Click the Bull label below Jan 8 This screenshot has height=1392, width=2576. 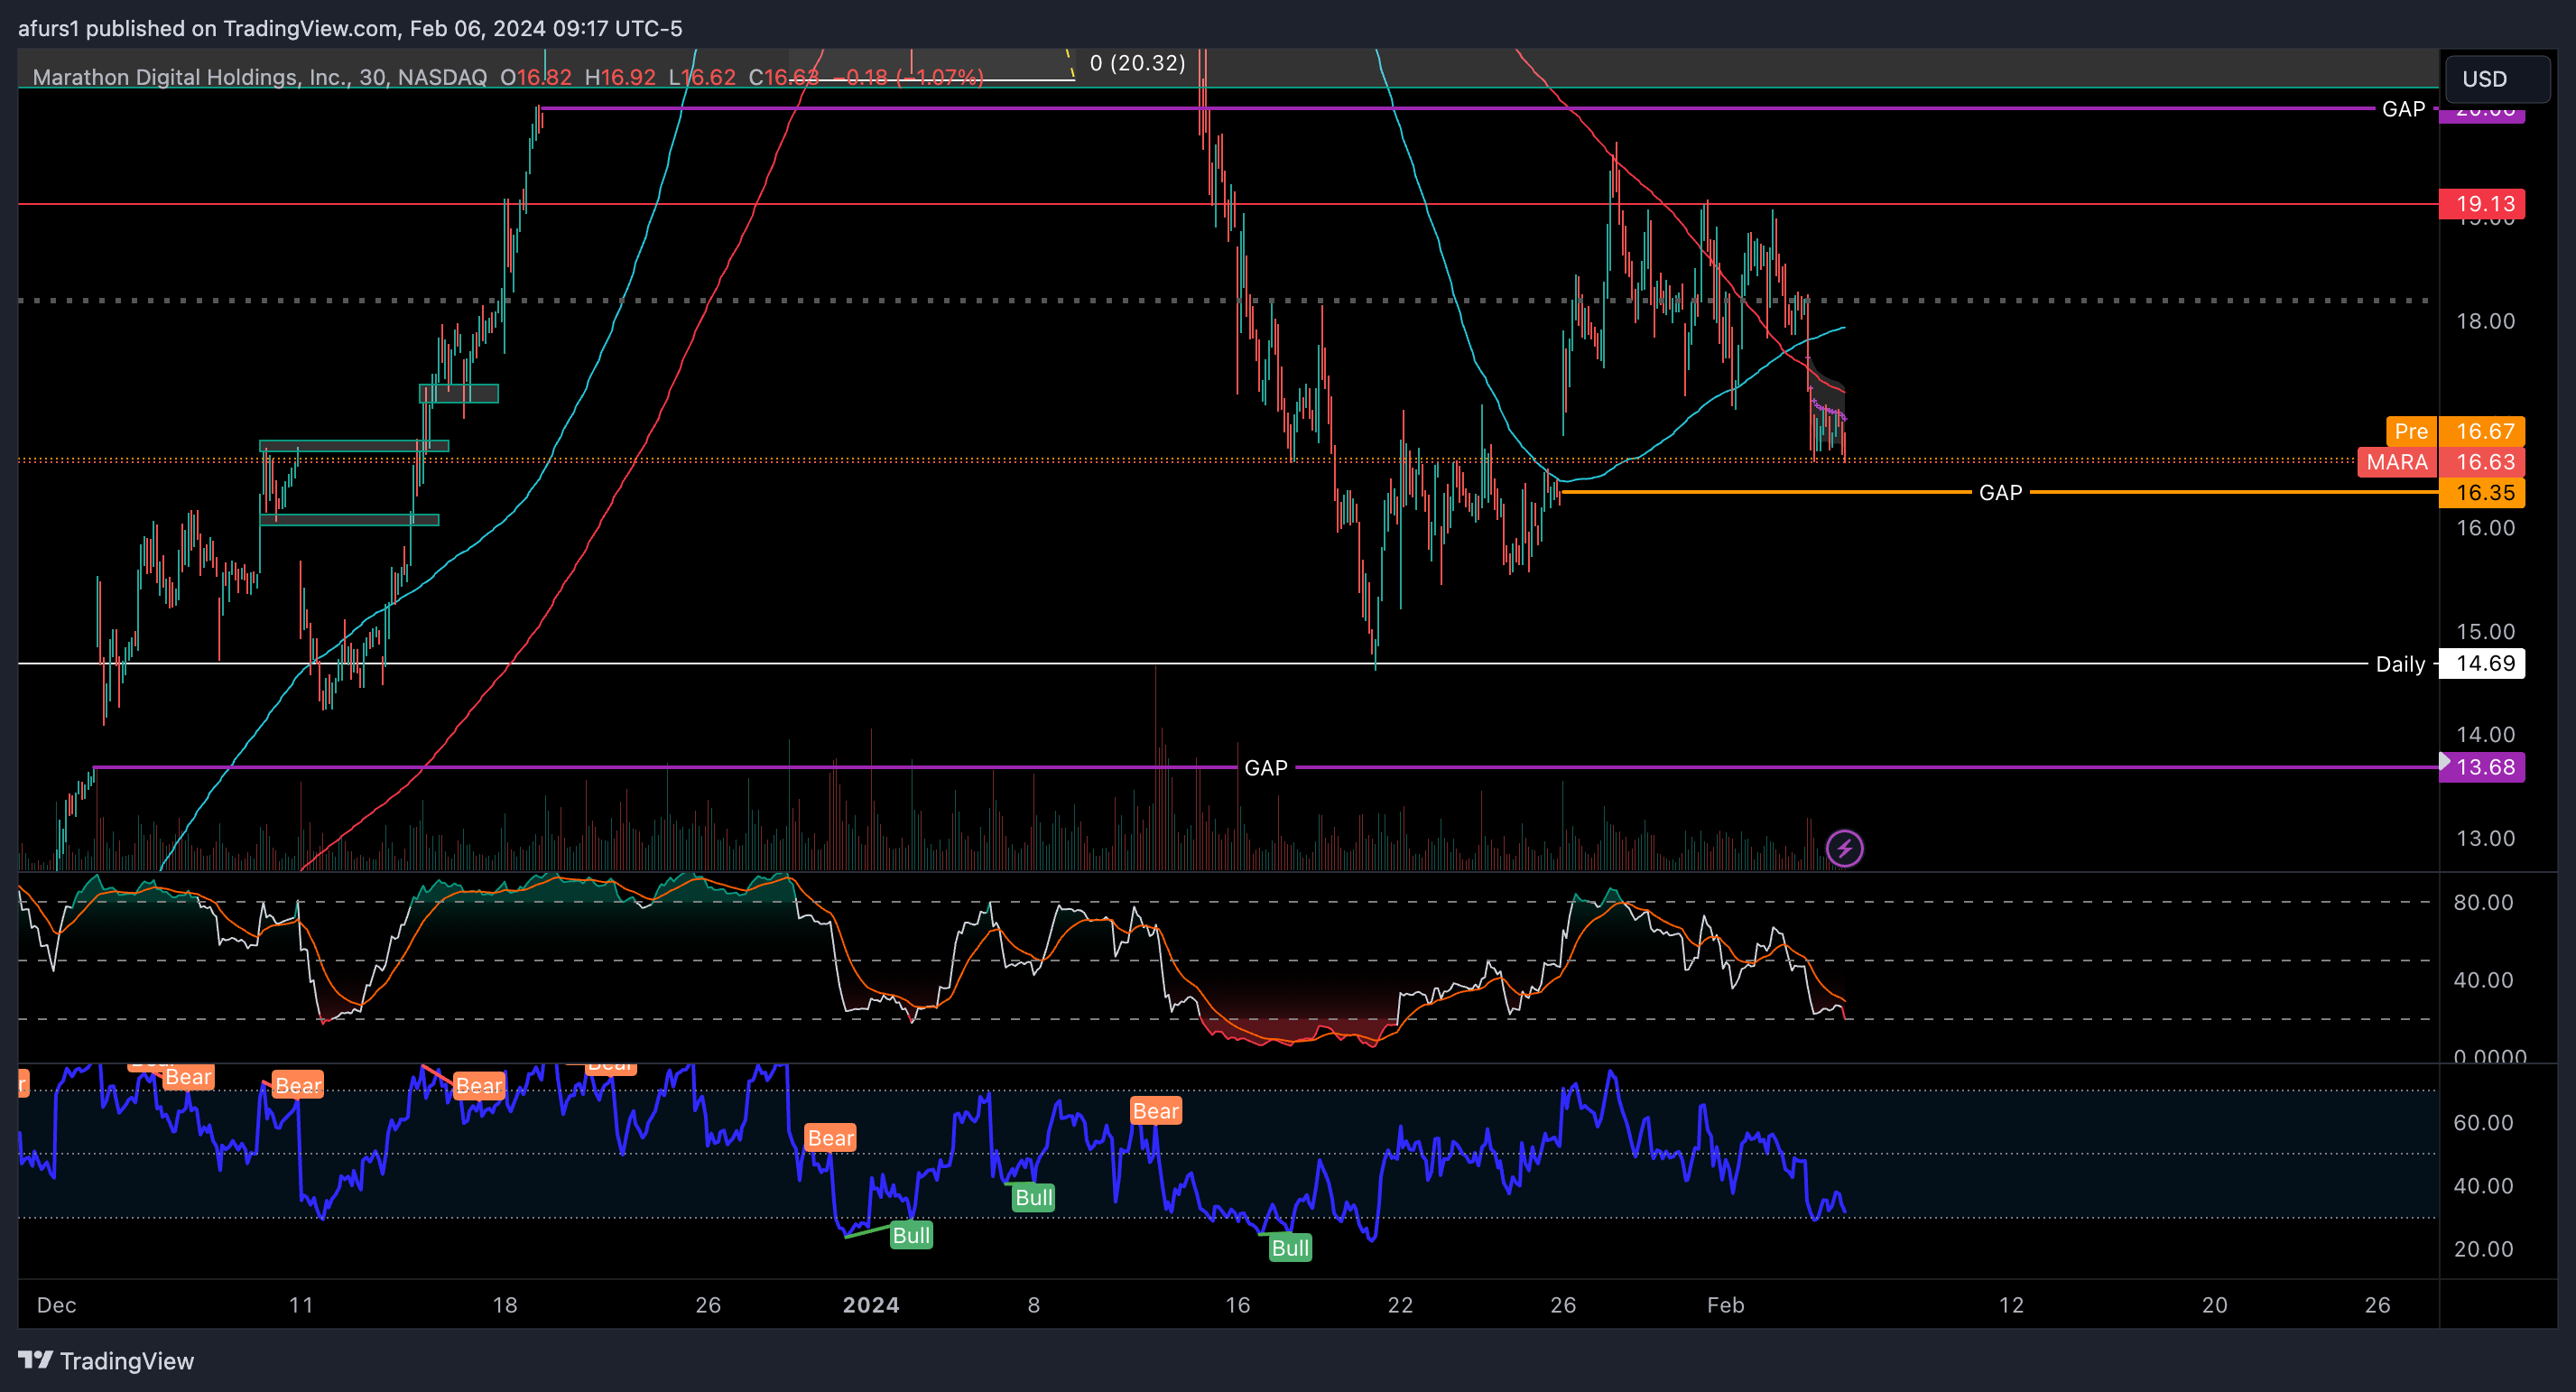1033,1198
